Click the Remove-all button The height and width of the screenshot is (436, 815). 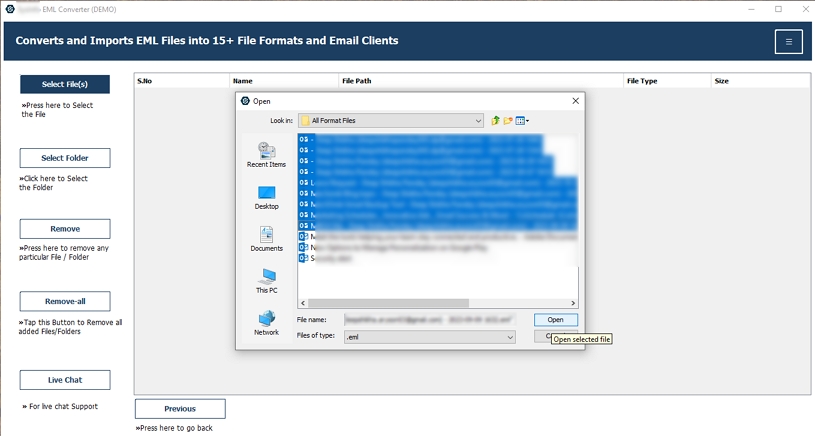pos(65,301)
